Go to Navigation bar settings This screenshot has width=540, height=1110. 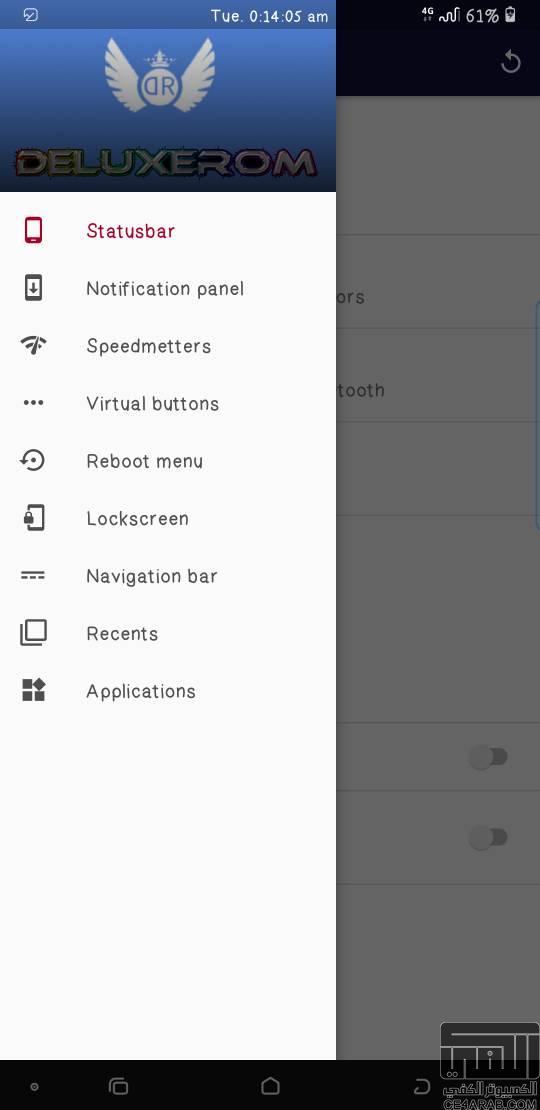click(168, 576)
